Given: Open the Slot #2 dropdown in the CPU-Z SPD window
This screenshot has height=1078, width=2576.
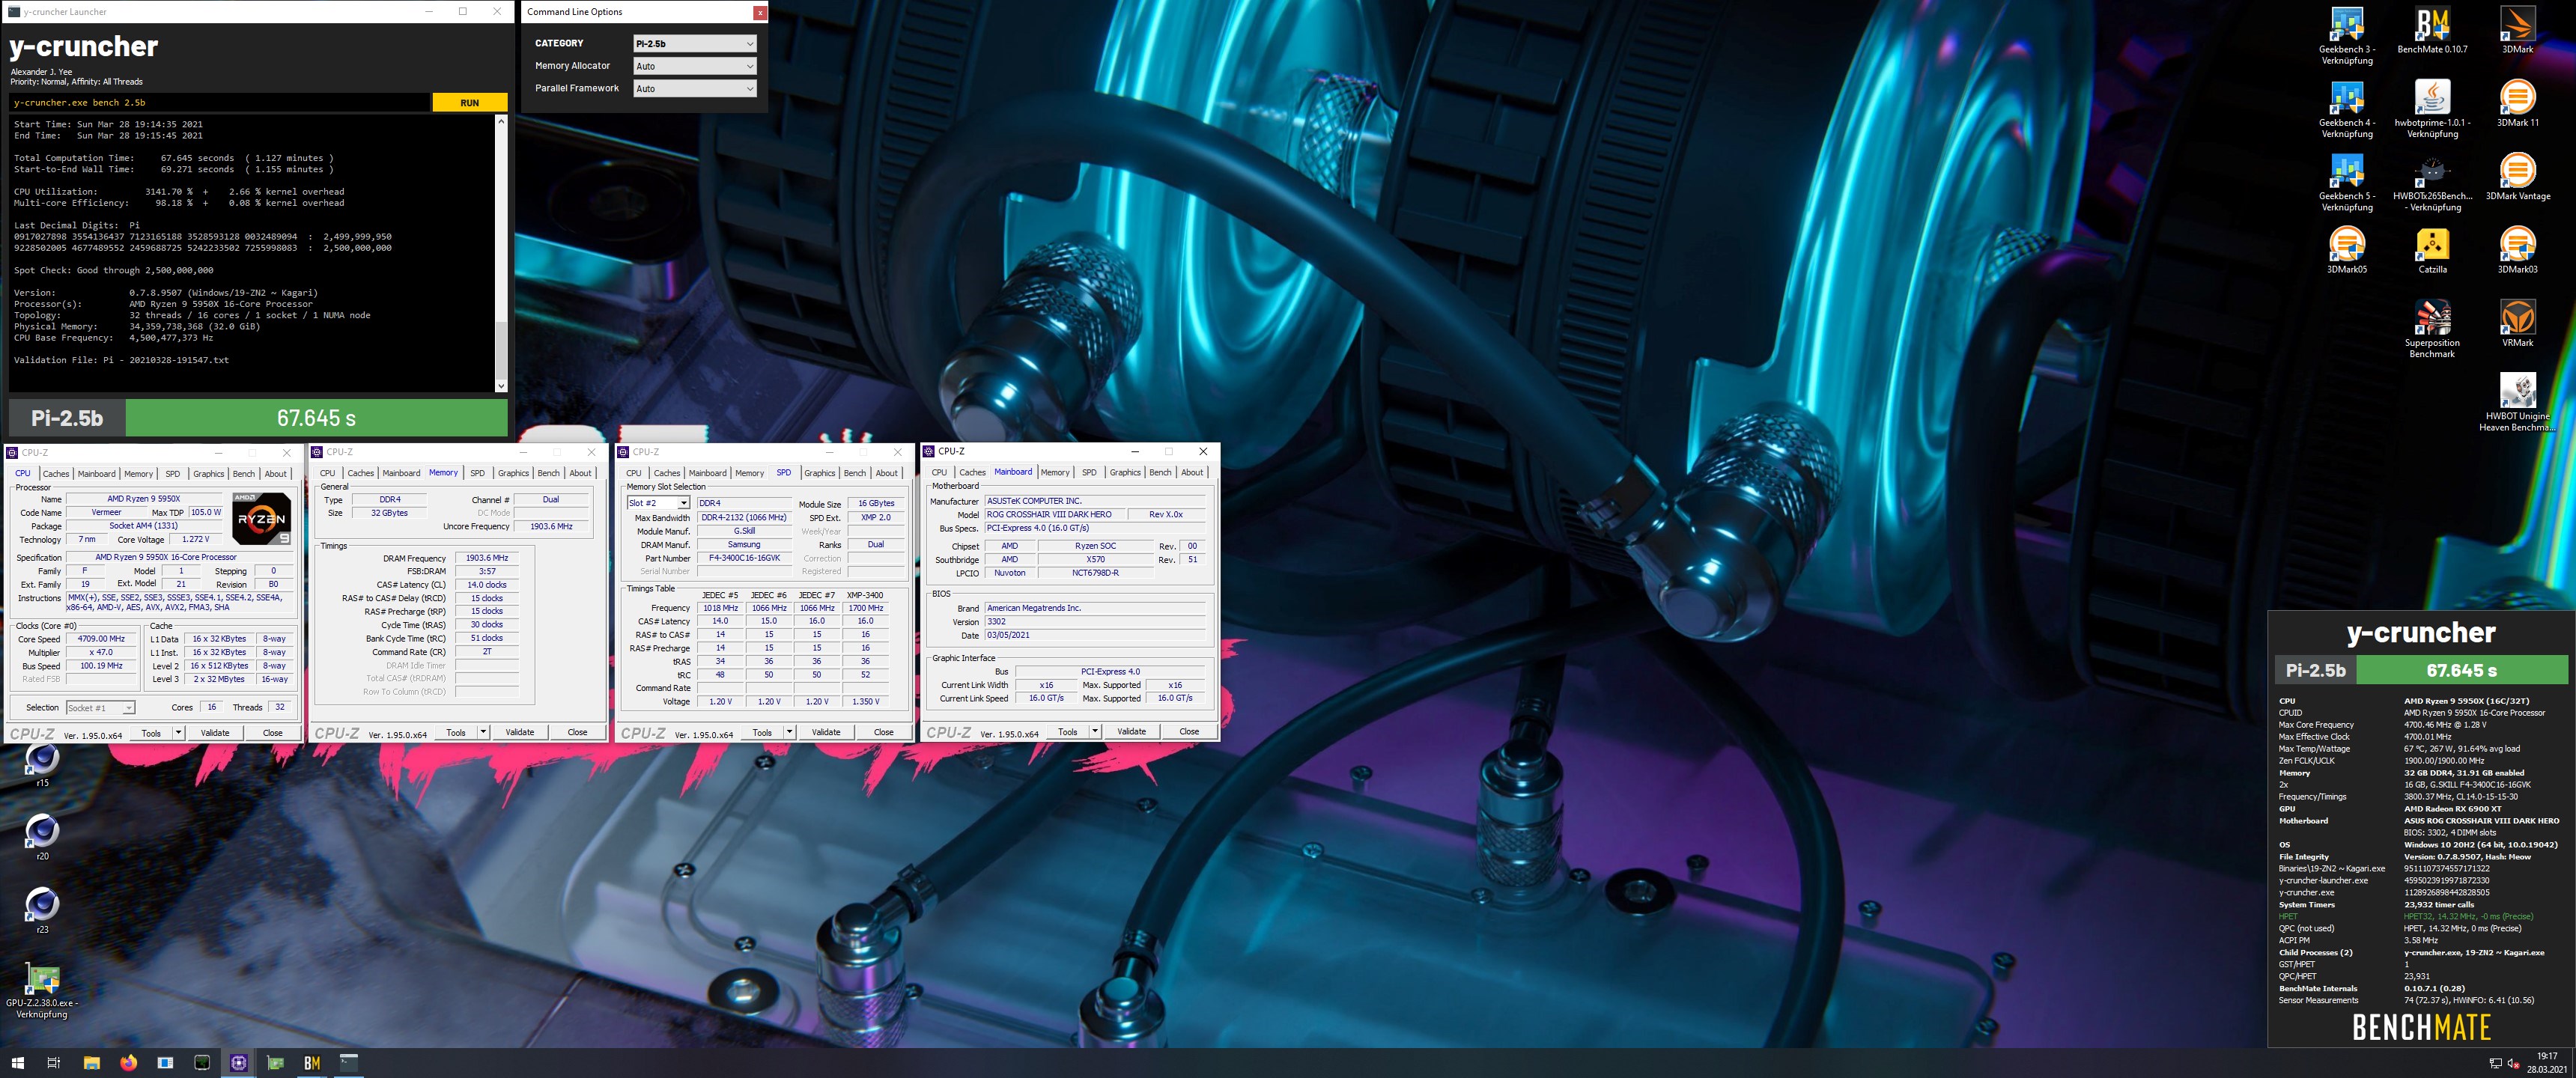Looking at the screenshot, I should [658, 503].
